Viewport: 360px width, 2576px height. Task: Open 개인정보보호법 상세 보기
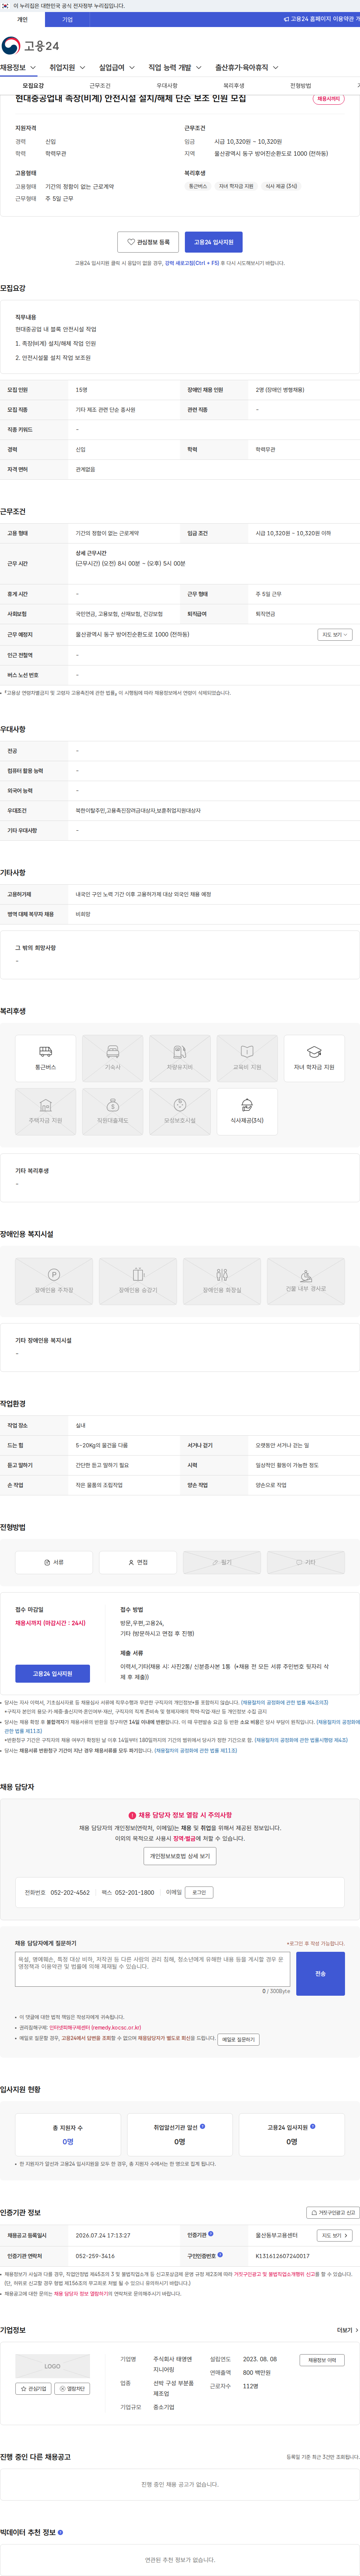pos(180,1856)
